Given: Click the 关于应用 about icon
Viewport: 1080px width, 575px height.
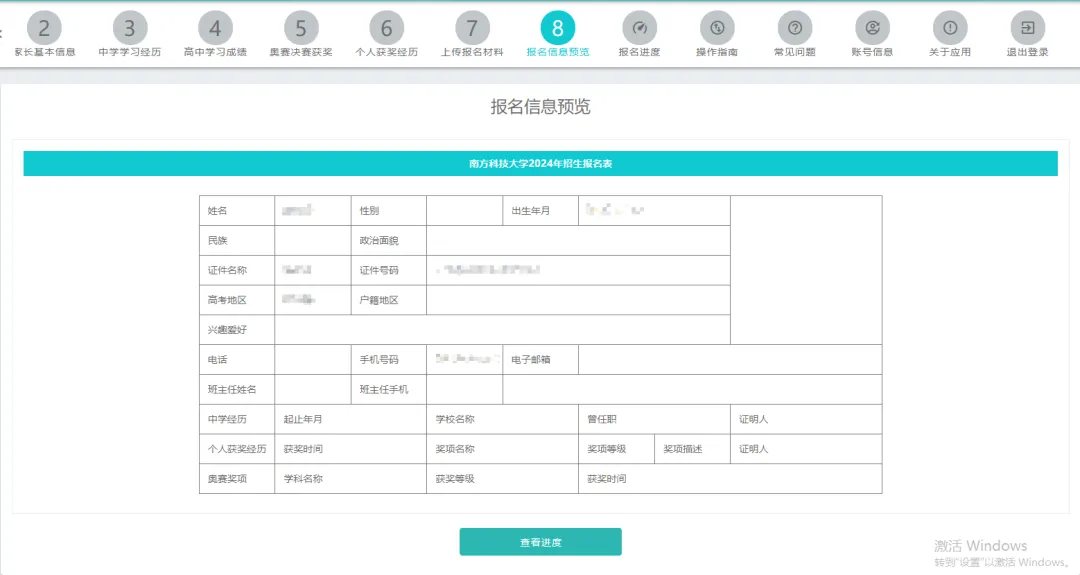Looking at the screenshot, I should [x=950, y=28].
